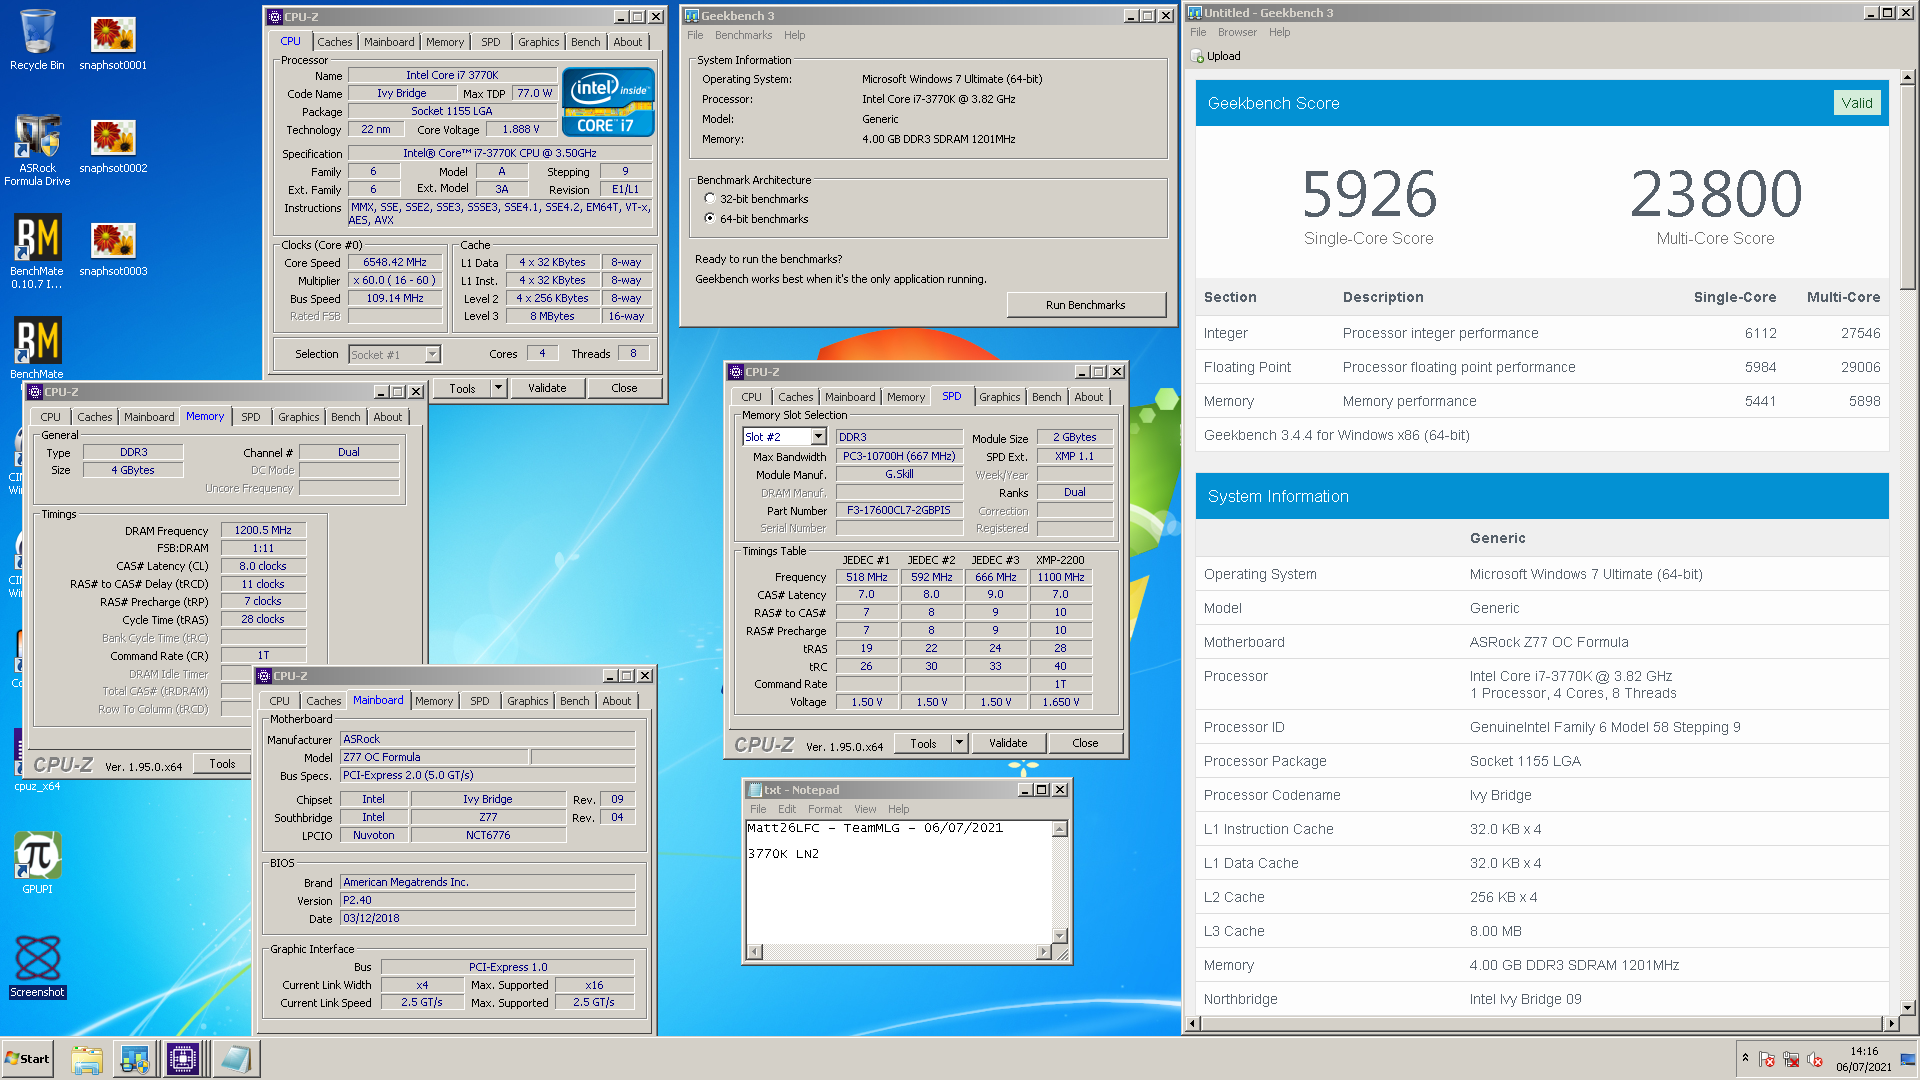The height and width of the screenshot is (1080, 1920).
Task: Launch the ASRock Formula Drive desktop shortcut
Action: pos(37,148)
